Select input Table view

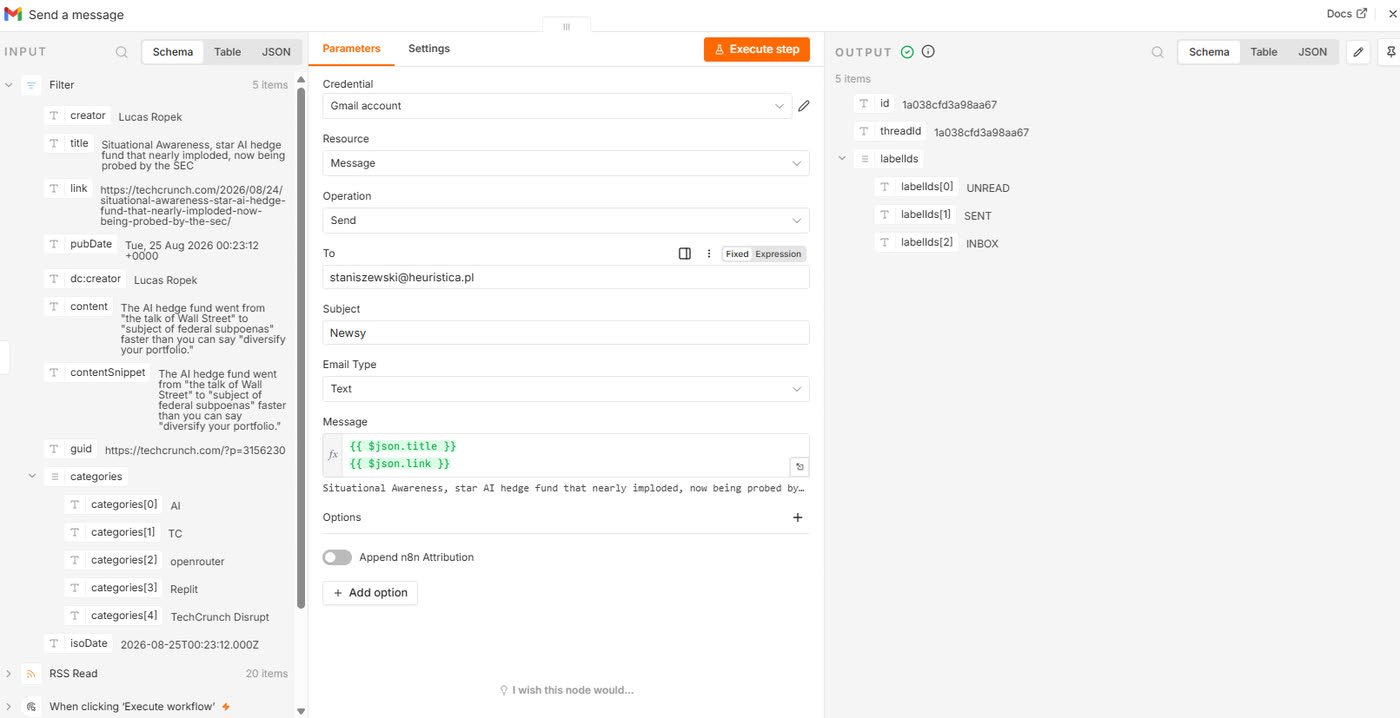228,52
